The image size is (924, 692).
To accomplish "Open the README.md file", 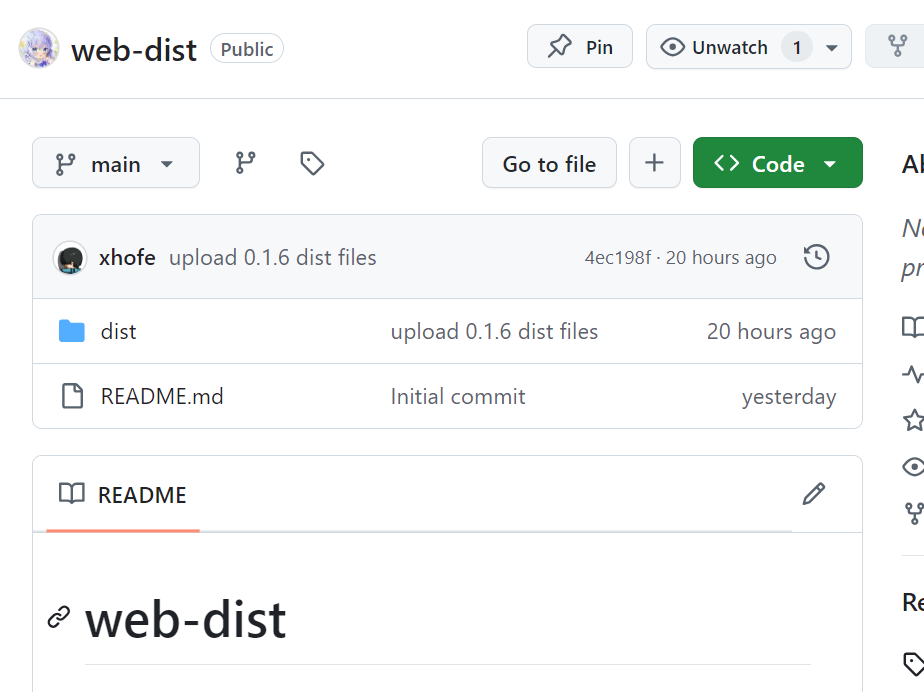I will point(162,396).
